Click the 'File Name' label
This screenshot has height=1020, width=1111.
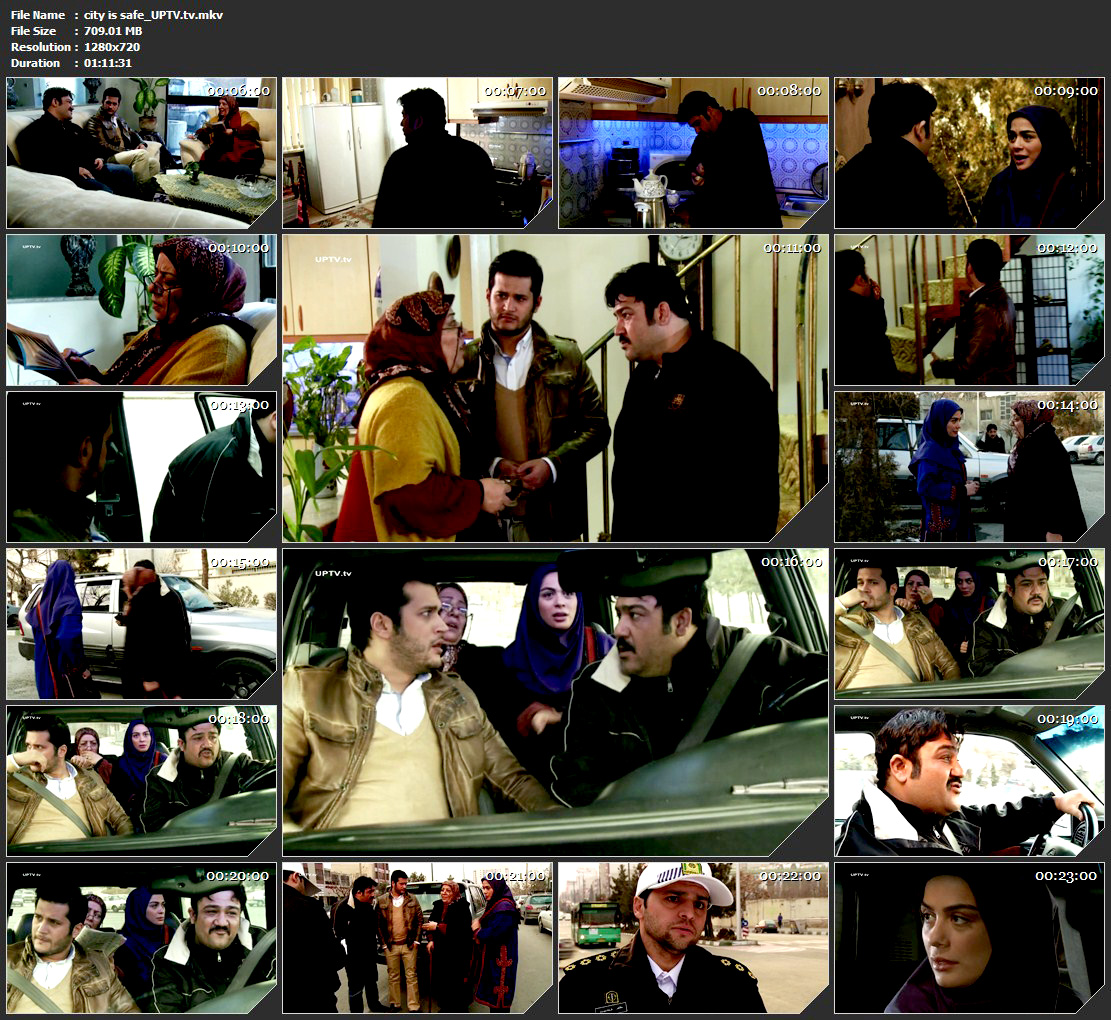point(38,15)
